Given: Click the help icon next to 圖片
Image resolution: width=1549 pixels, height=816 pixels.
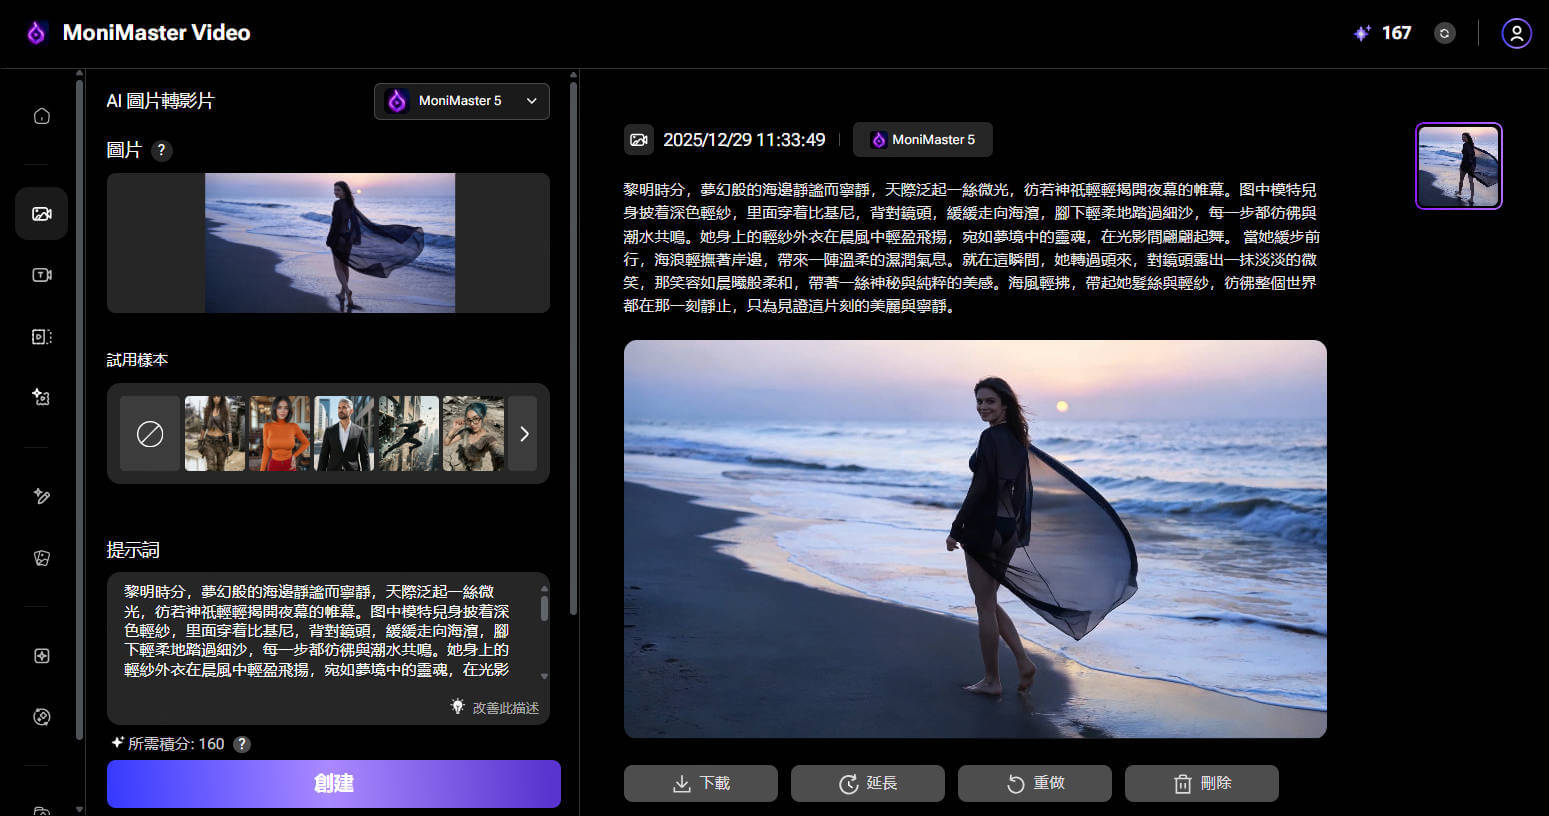Looking at the screenshot, I should click(161, 150).
